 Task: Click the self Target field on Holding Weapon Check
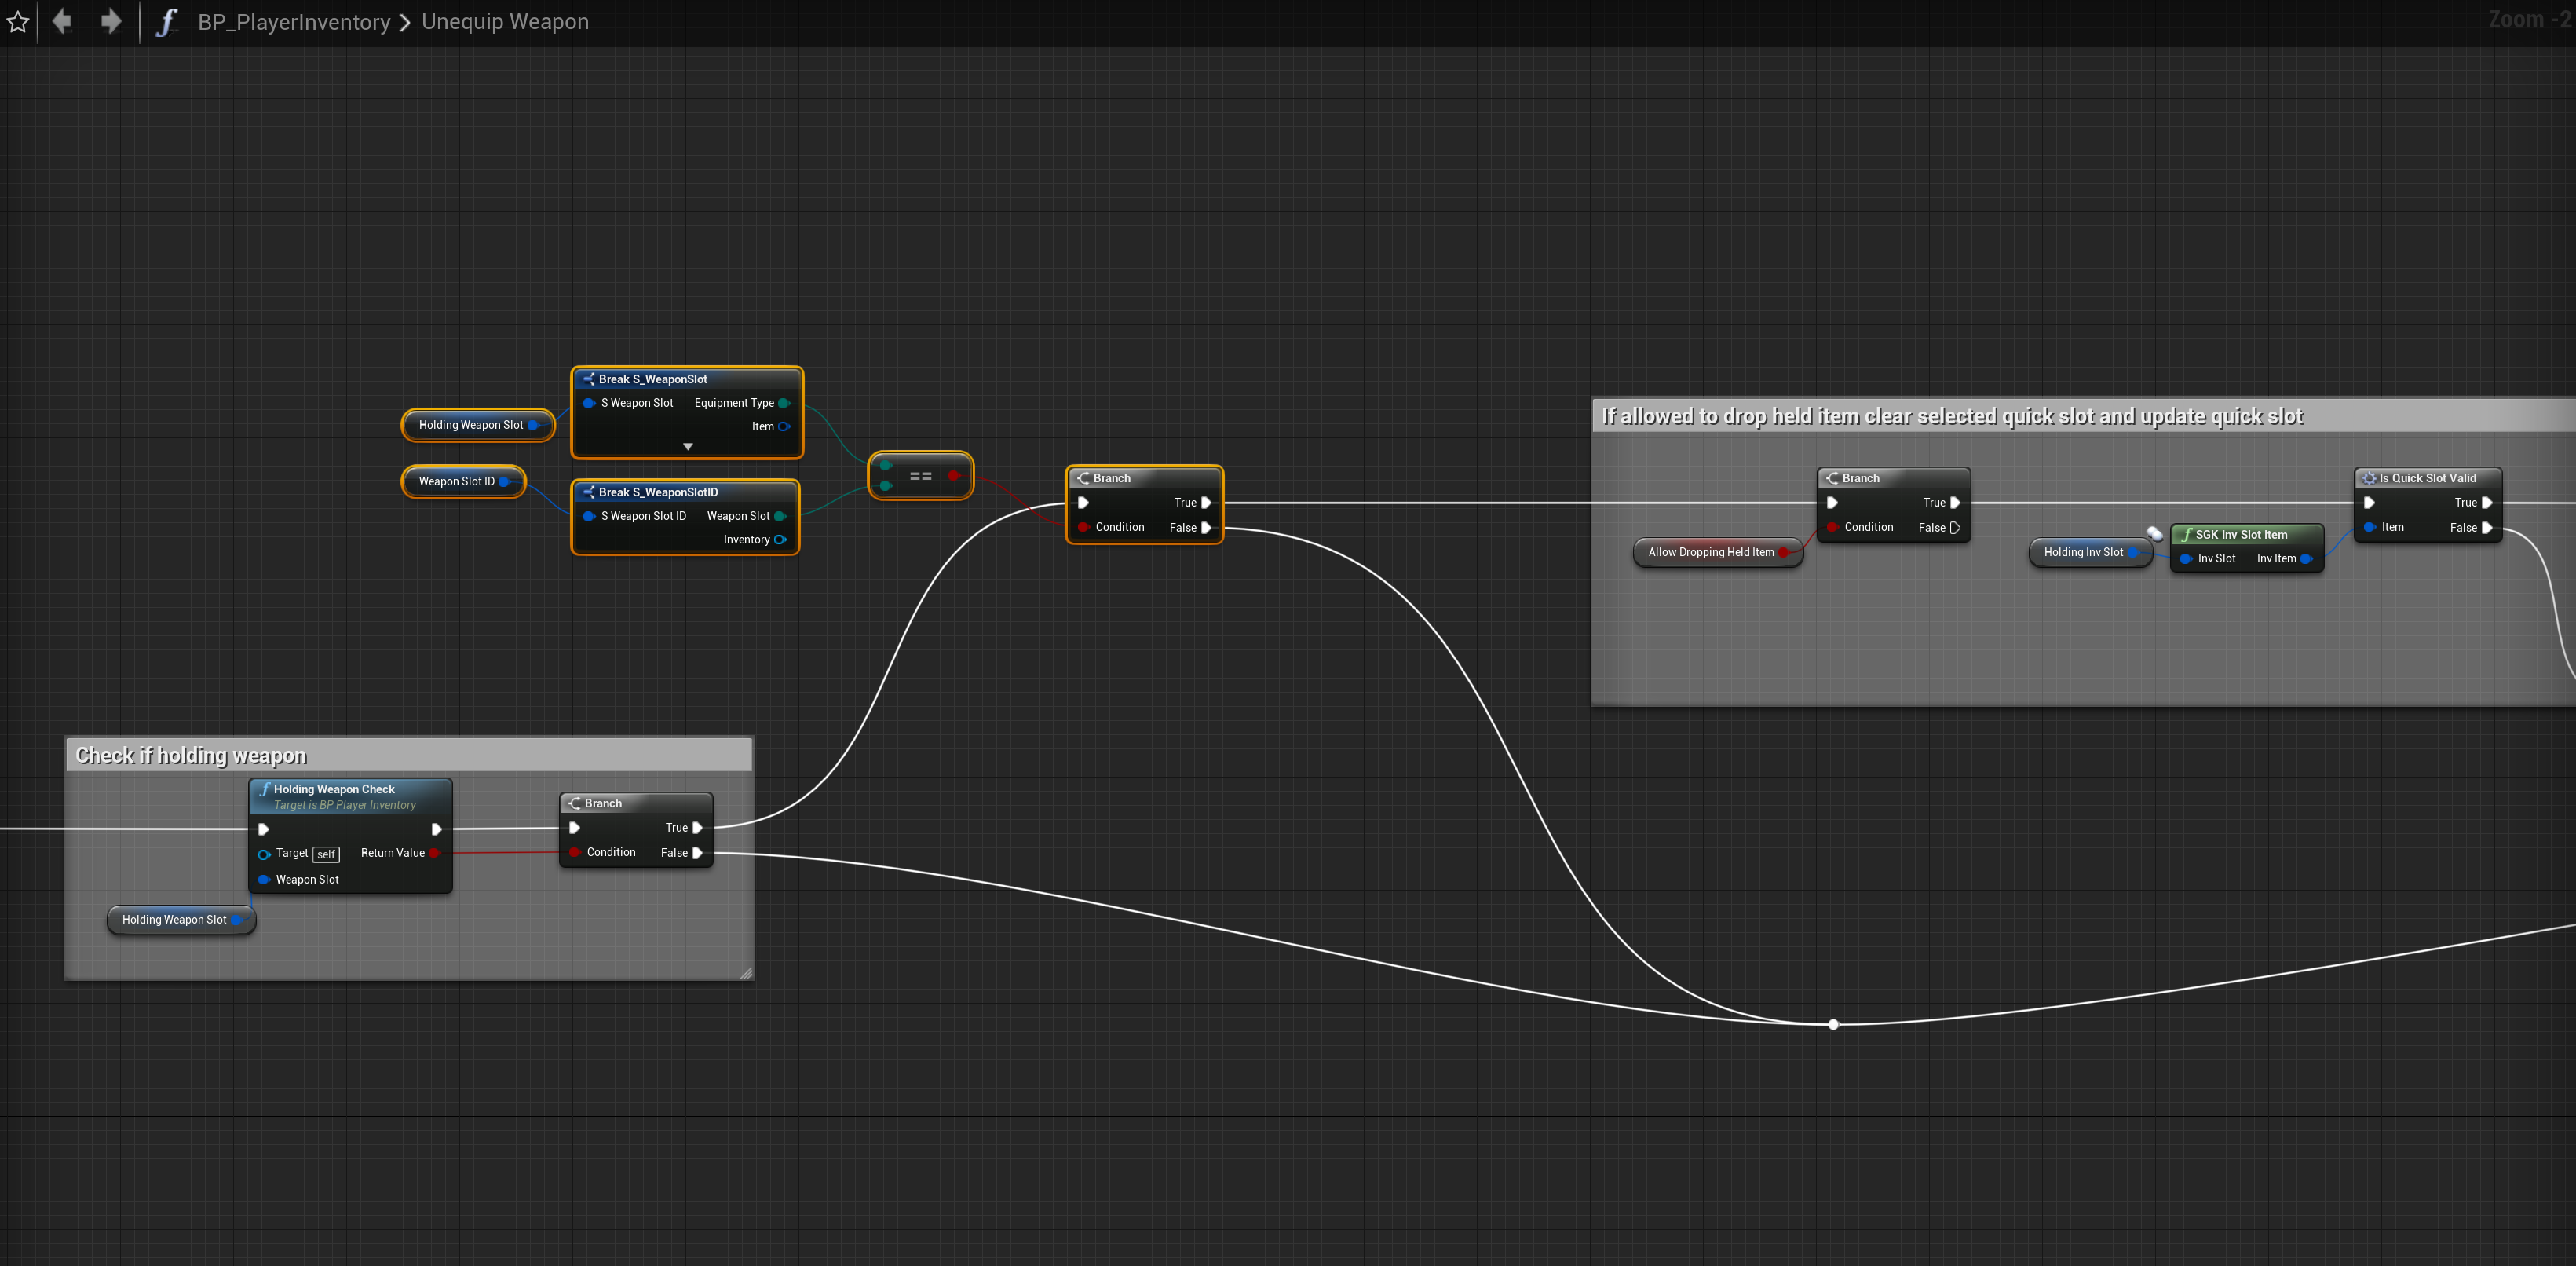coord(326,854)
